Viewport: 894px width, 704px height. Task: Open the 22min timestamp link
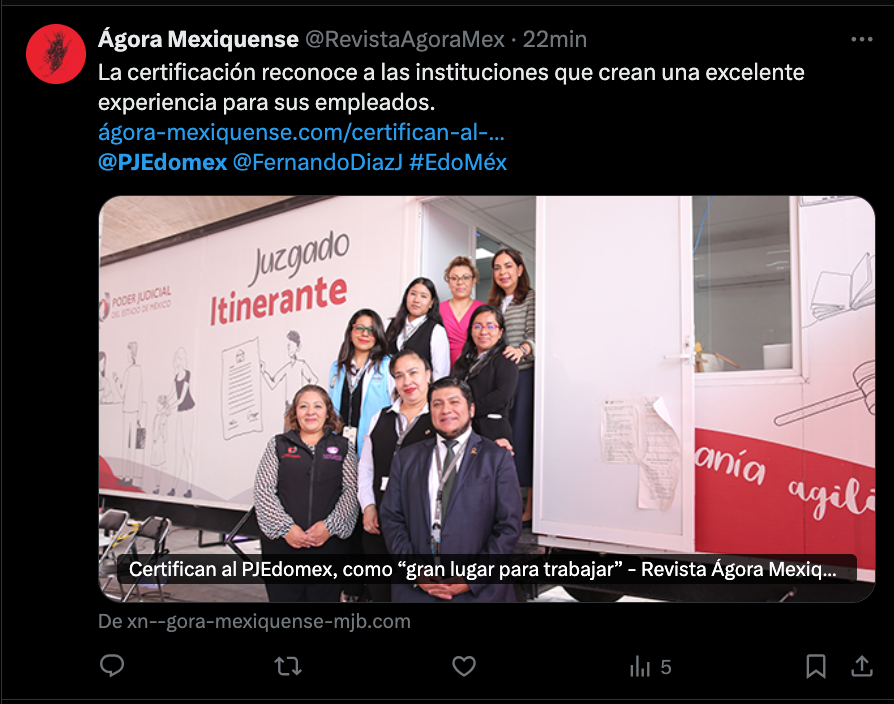[x=555, y=39]
